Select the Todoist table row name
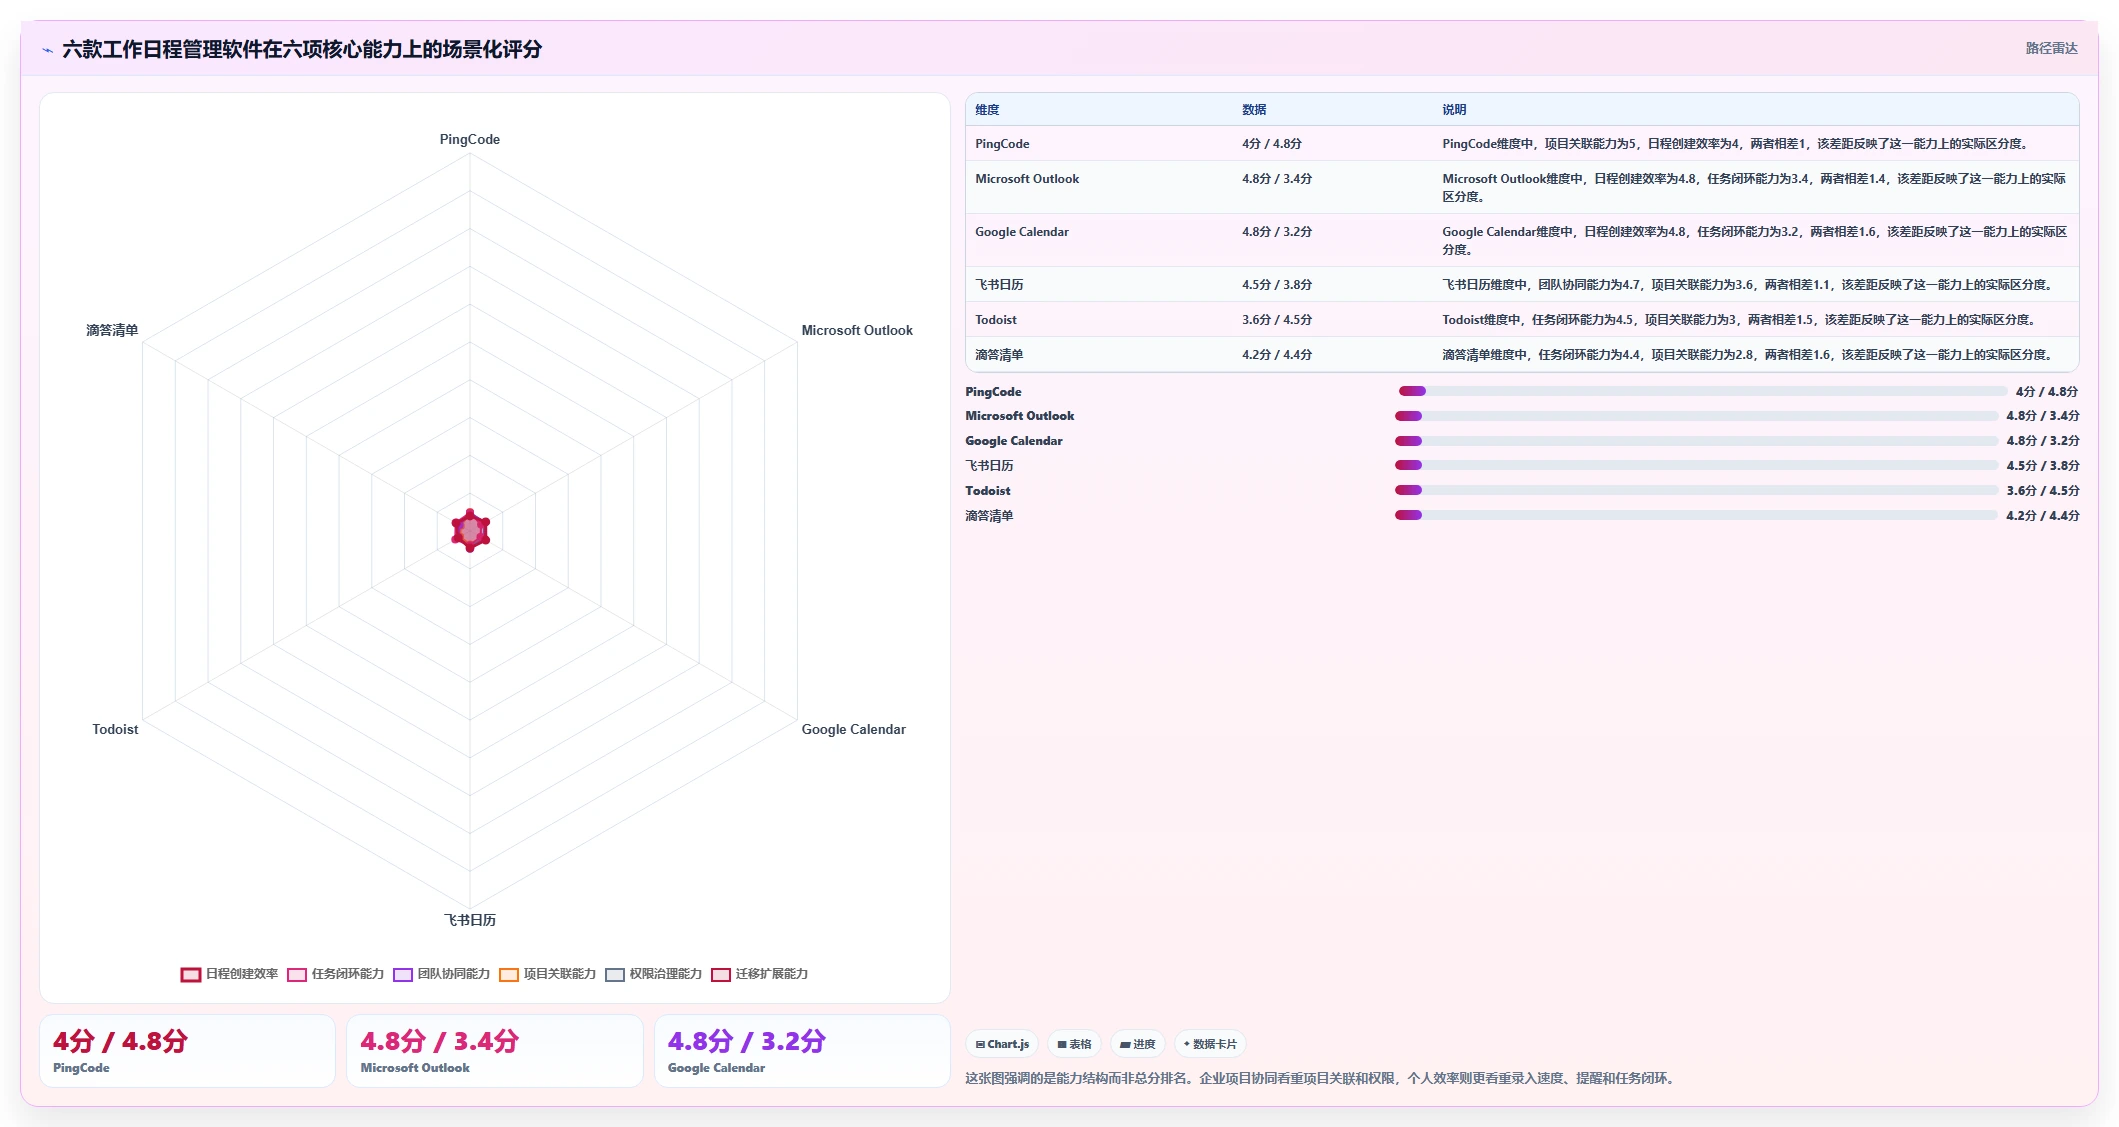 [x=996, y=320]
